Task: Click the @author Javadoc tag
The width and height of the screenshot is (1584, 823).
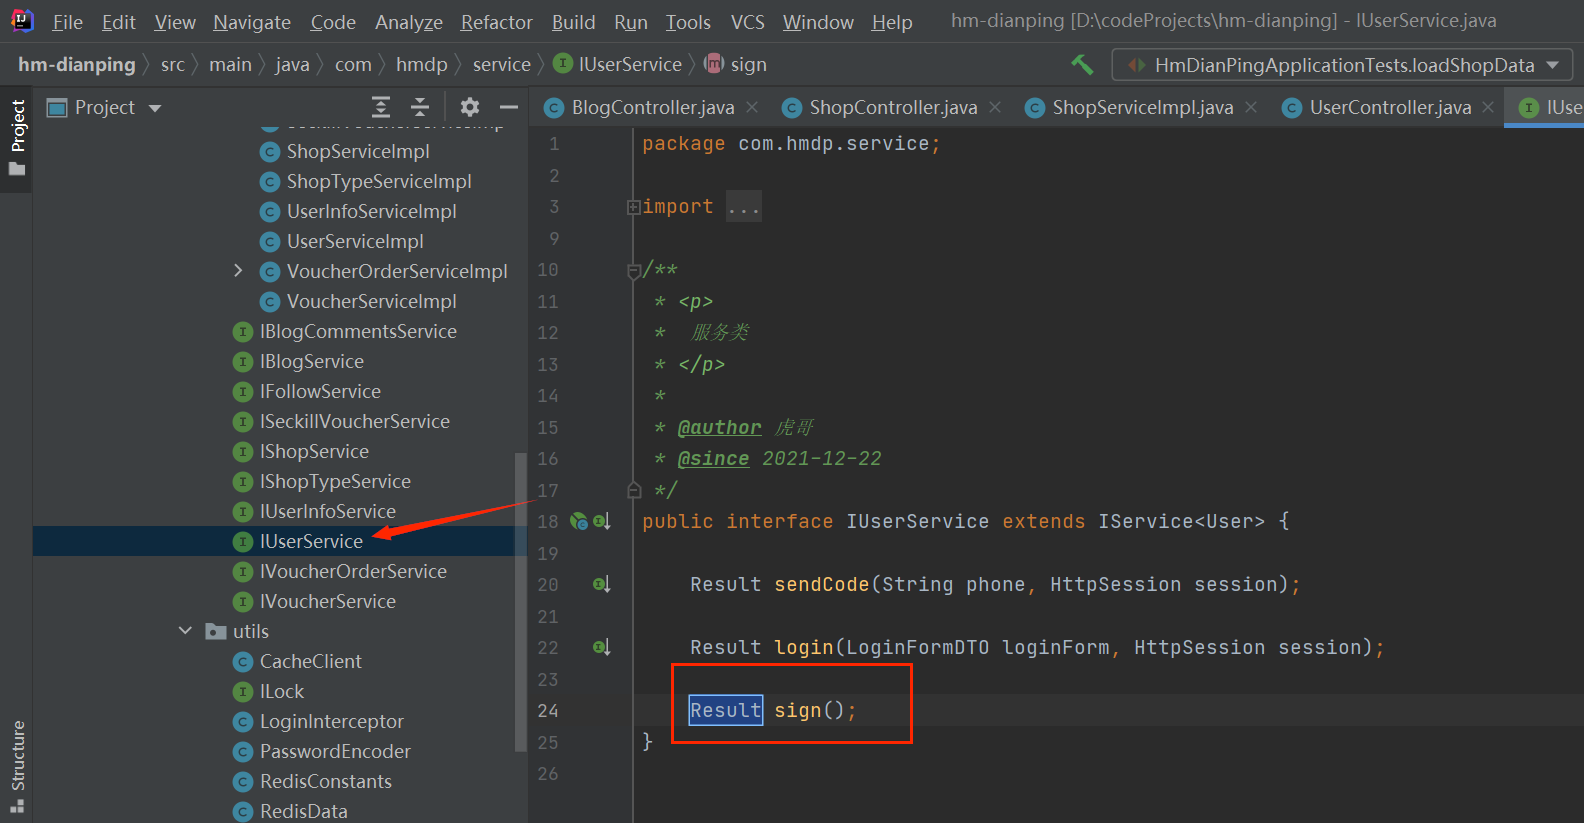Action: pos(719,427)
